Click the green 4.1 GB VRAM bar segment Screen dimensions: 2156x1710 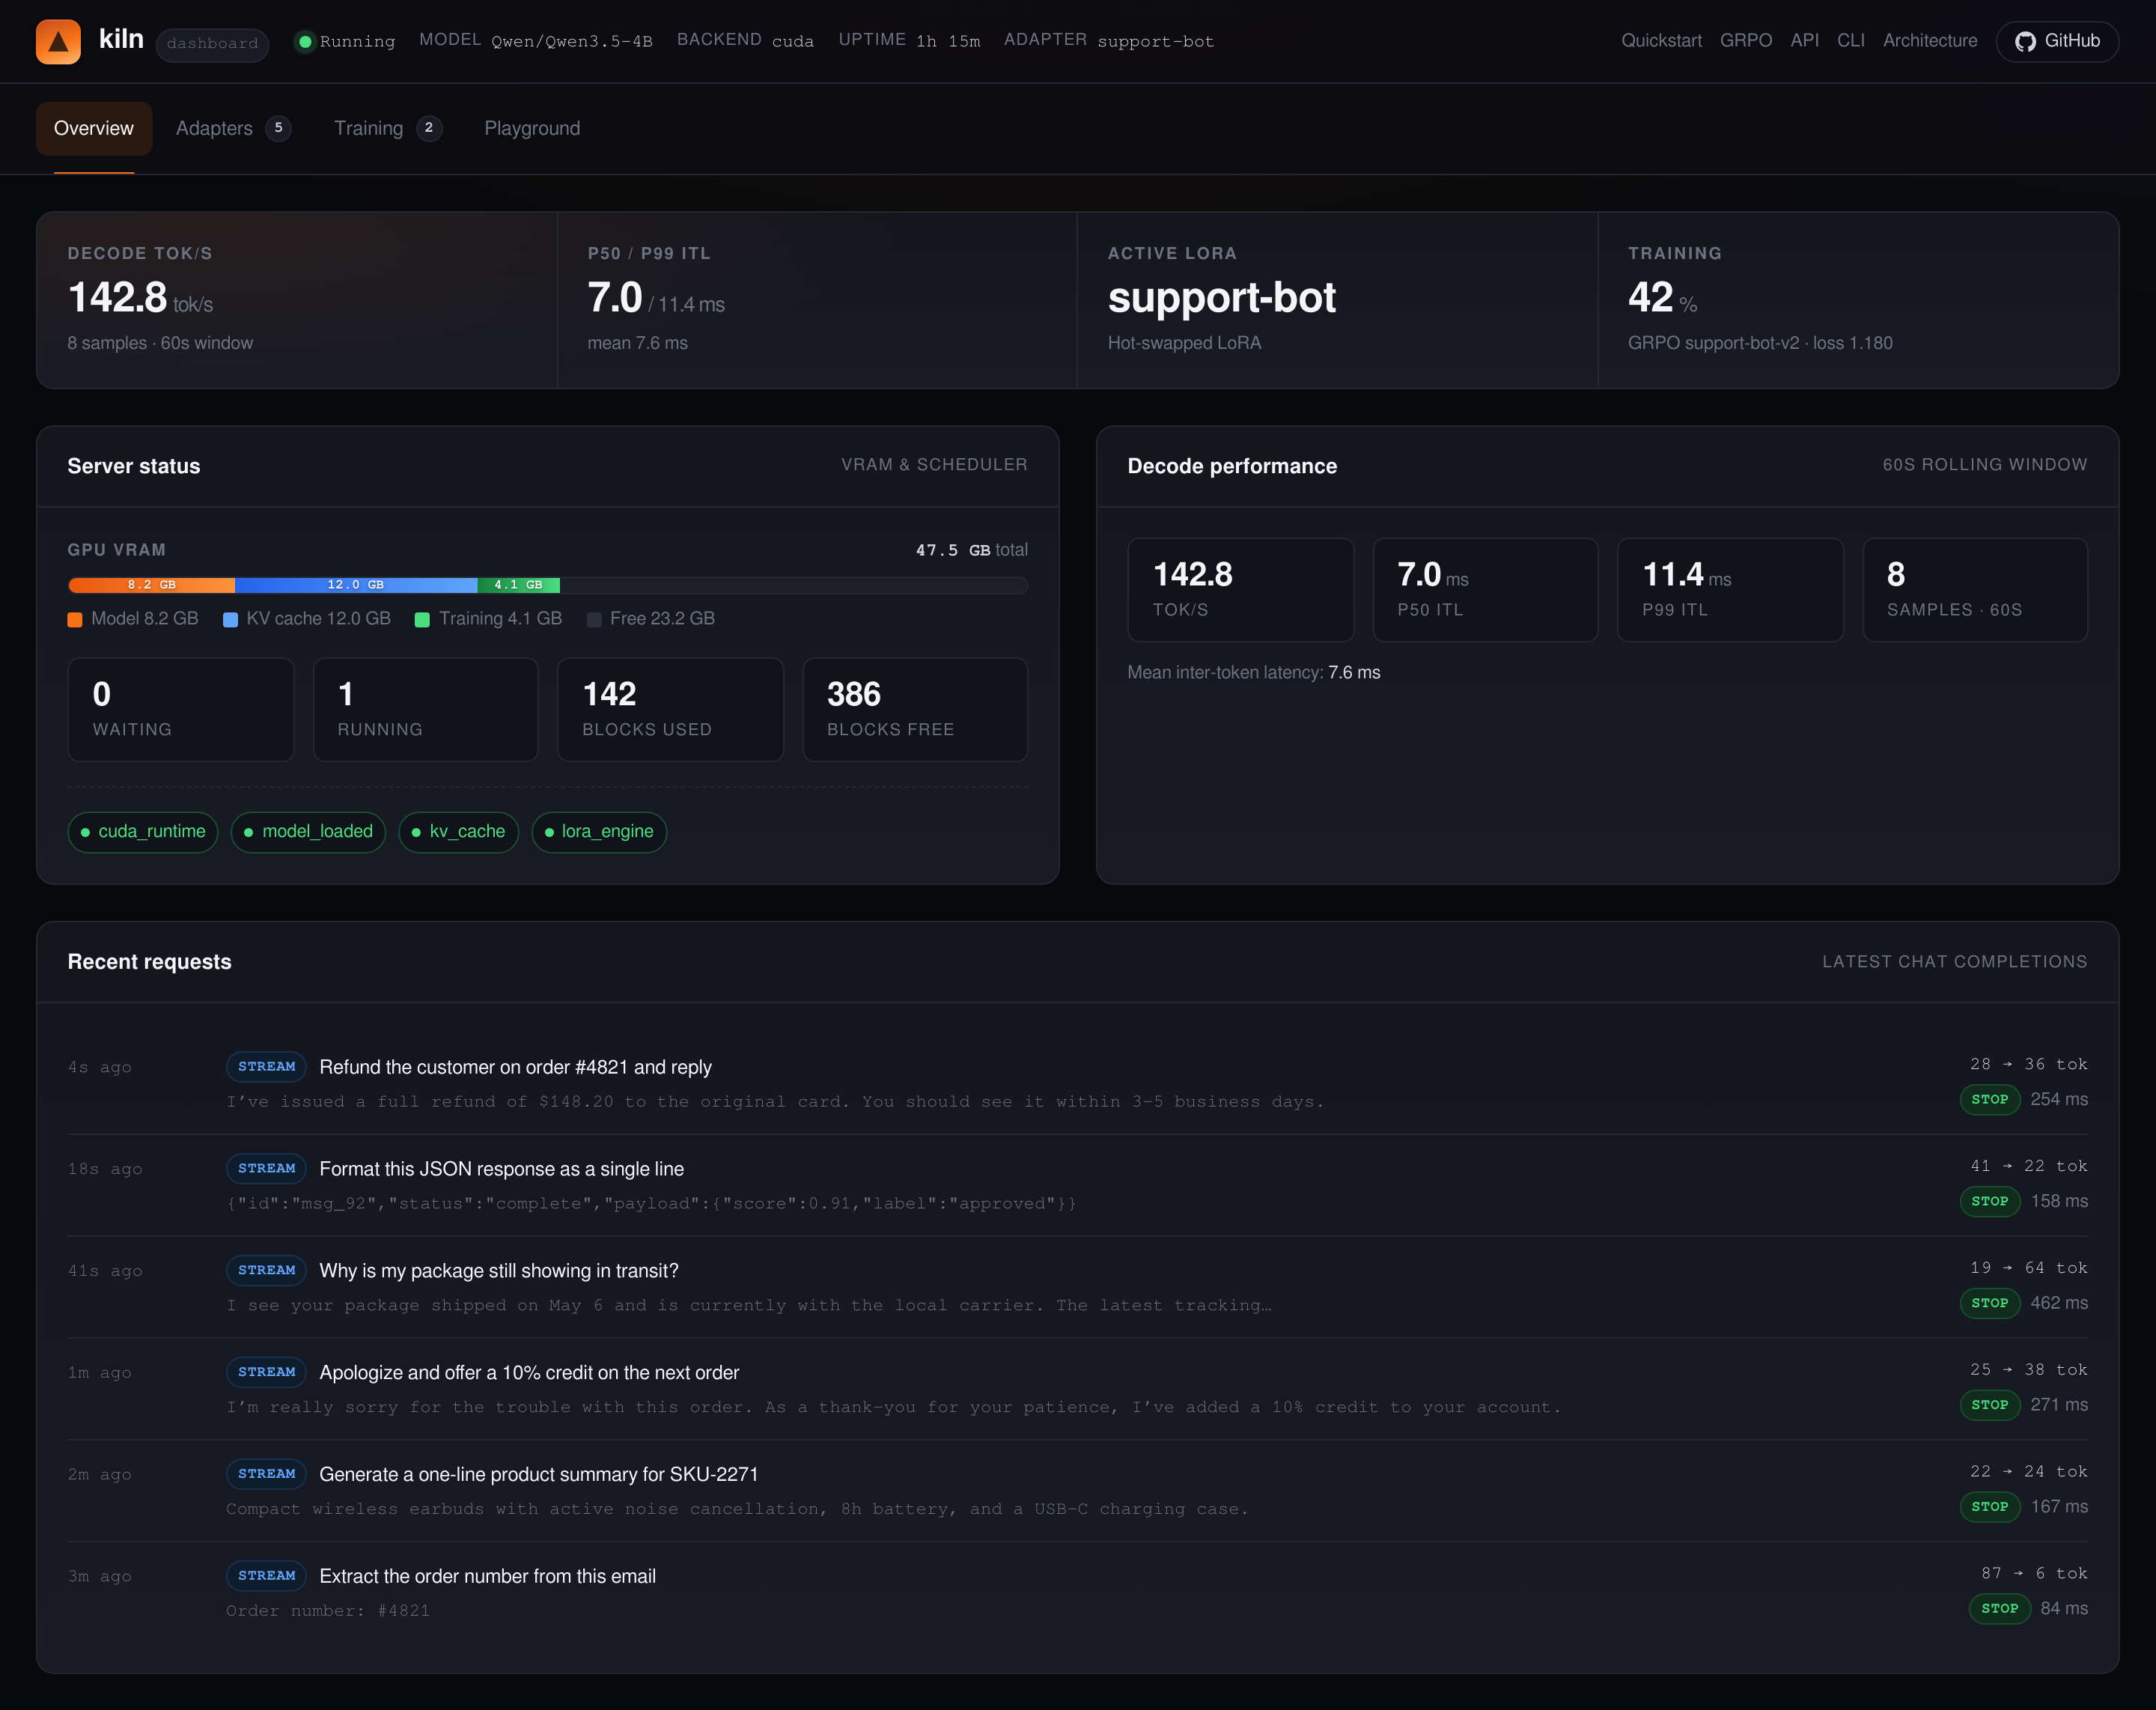tap(518, 585)
